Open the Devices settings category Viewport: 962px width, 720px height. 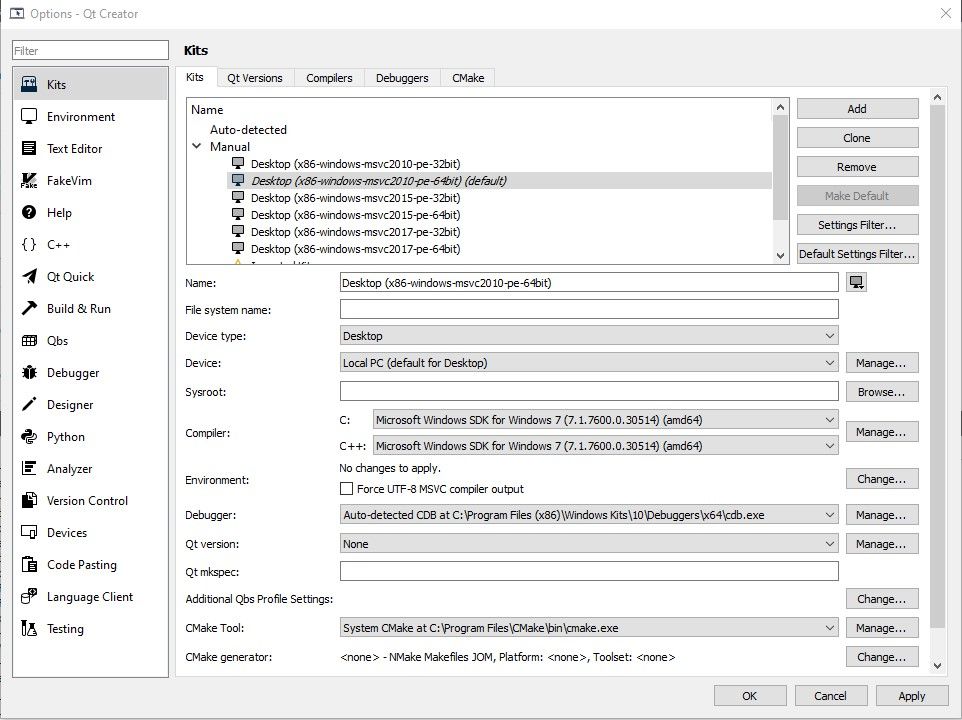(x=90, y=532)
